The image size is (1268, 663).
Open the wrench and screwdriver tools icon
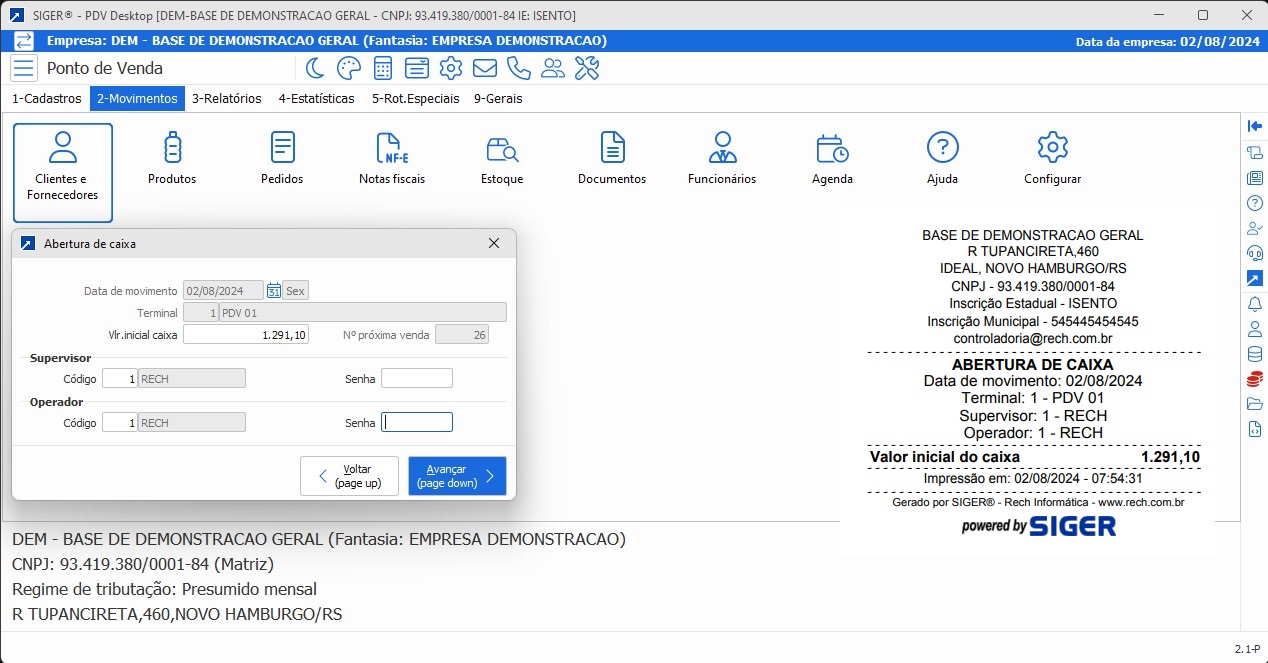587,68
